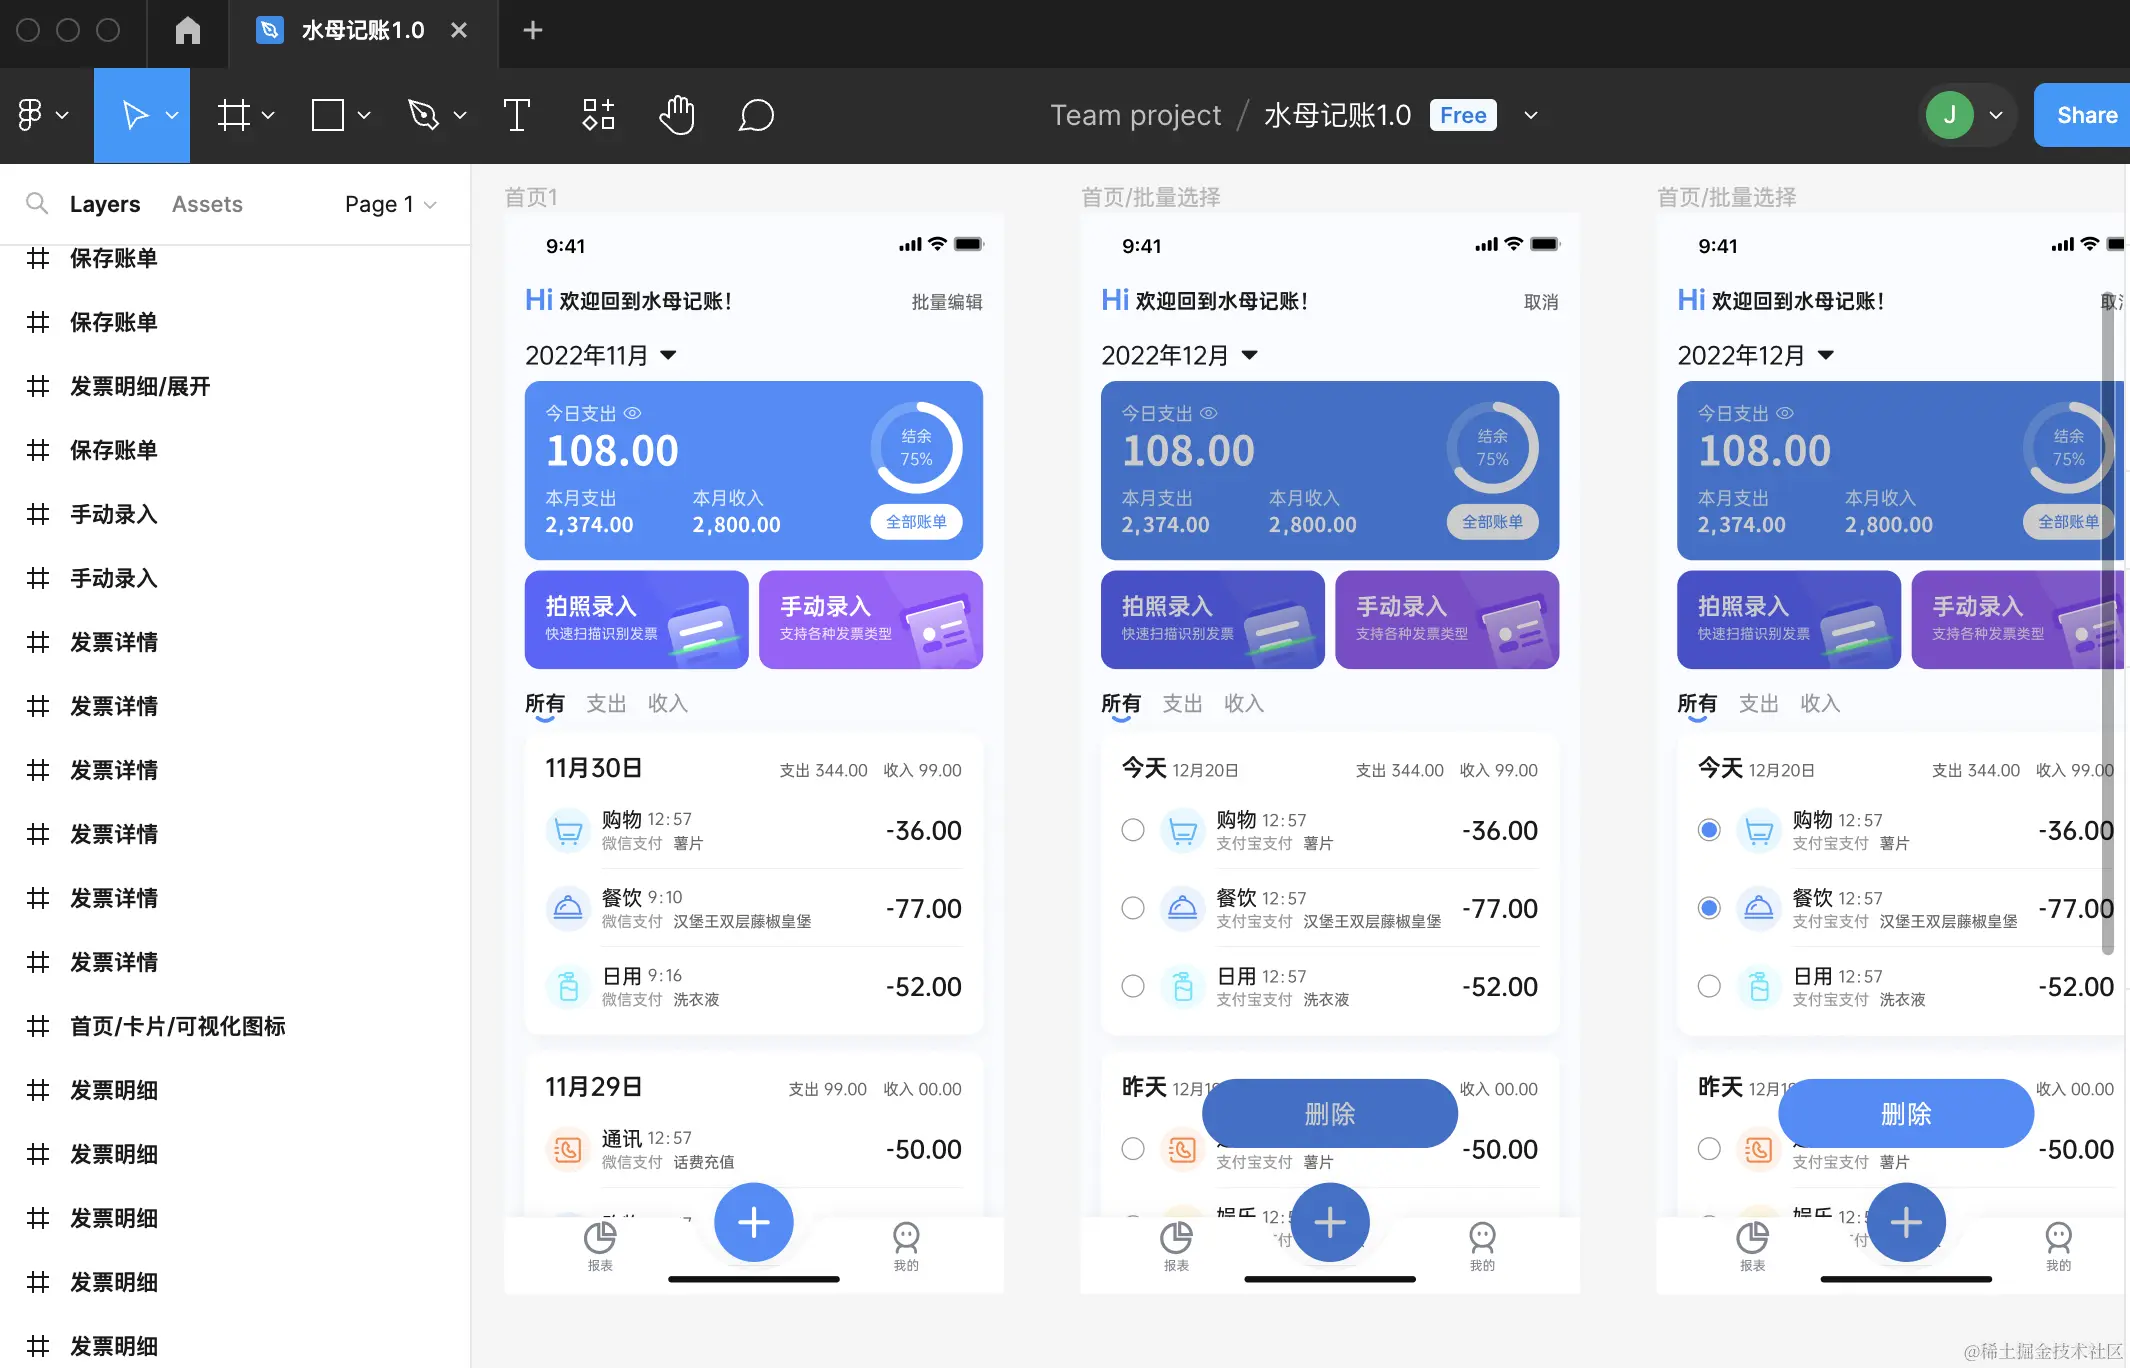The height and width of the screenshot is (1368, 2130).
Task: Click the layers search magnifier icon
Action: (37, 204)
